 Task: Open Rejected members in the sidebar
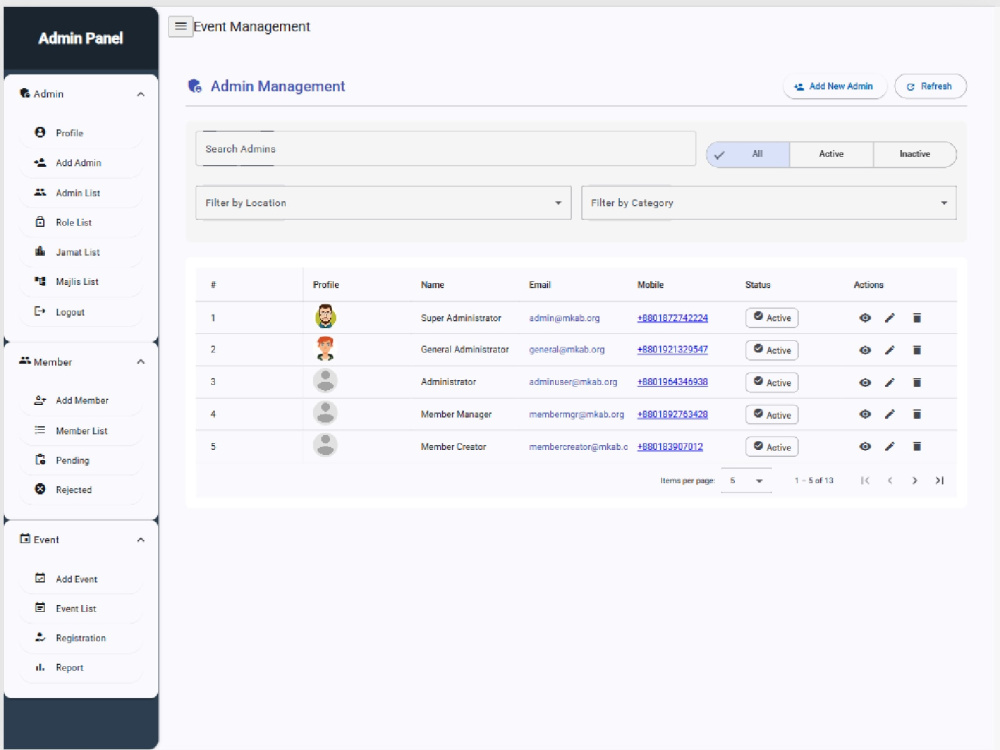pyautogui.click(x=81, y=489)
